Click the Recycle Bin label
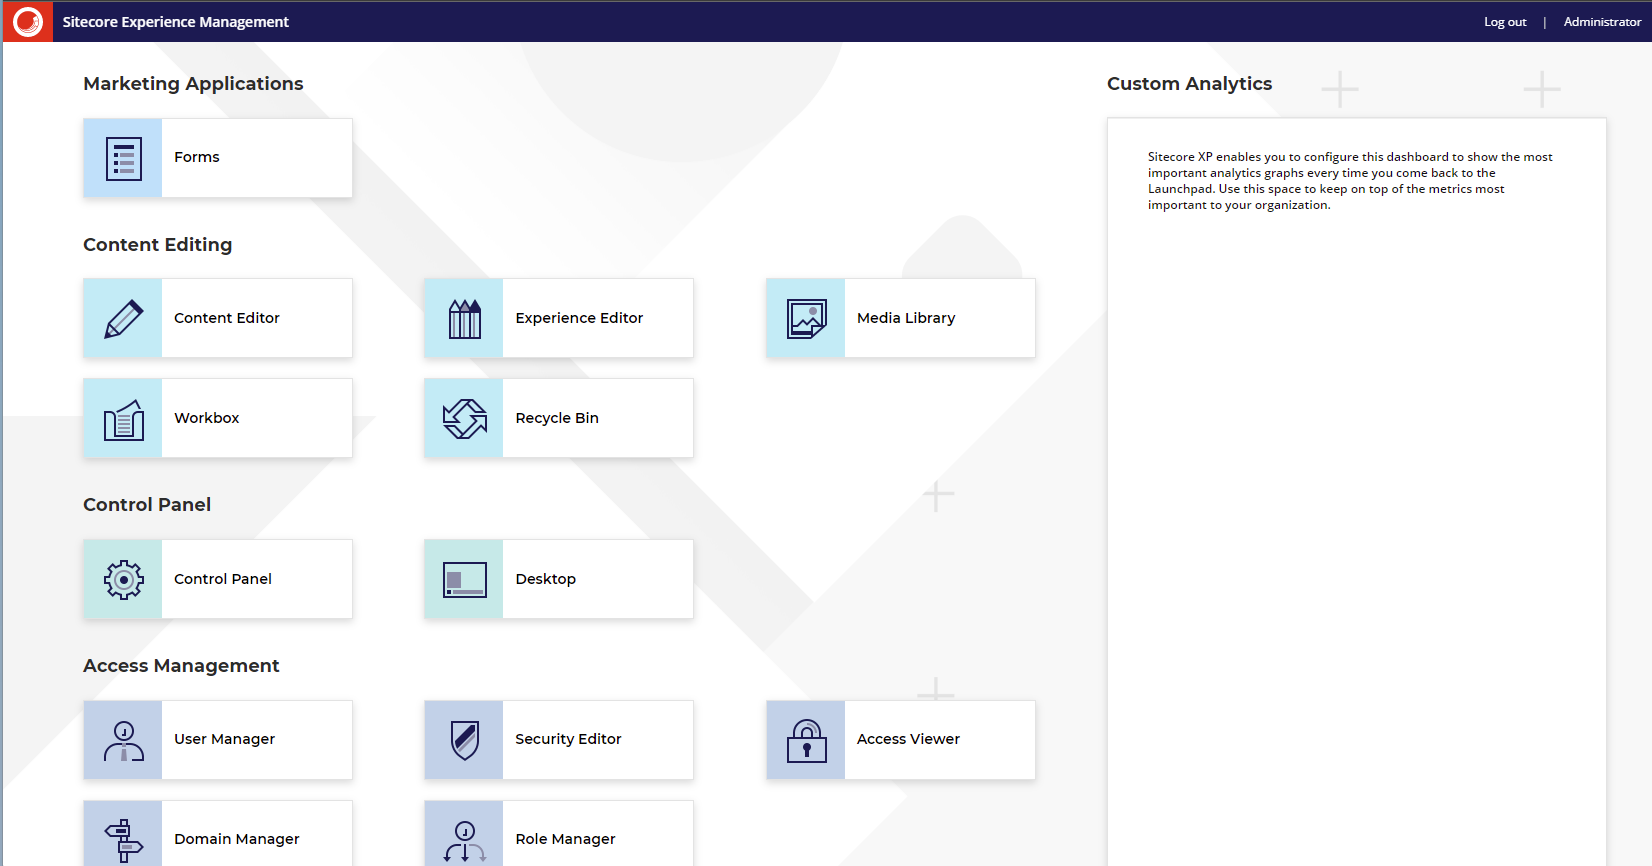This screenshot has width=1652, height=866. (557, 418)
